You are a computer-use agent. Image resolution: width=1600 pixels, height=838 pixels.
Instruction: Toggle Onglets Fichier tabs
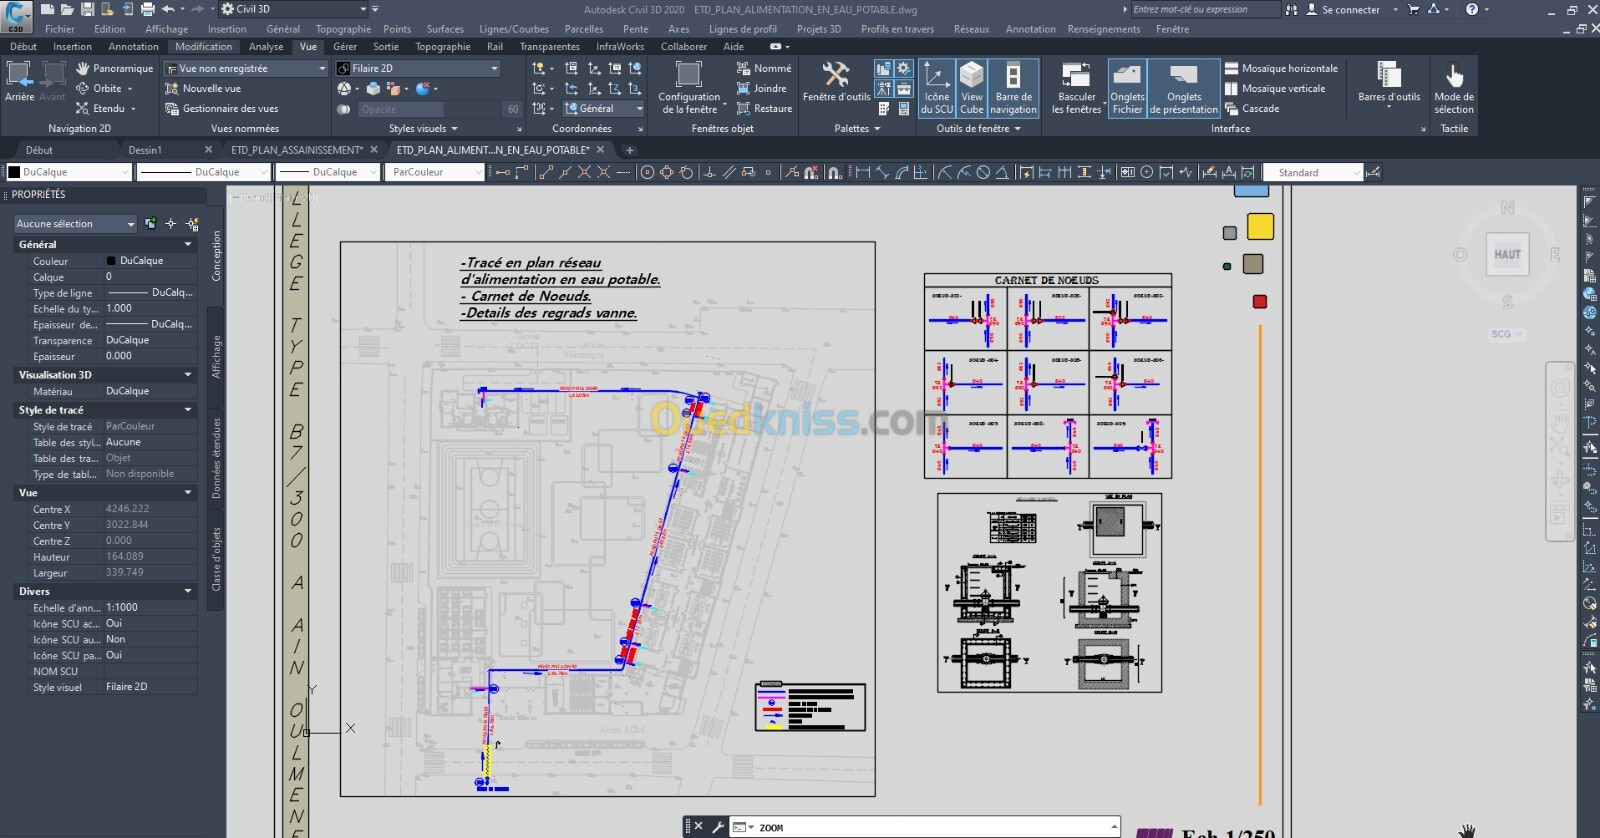[x=1127, y=87]
